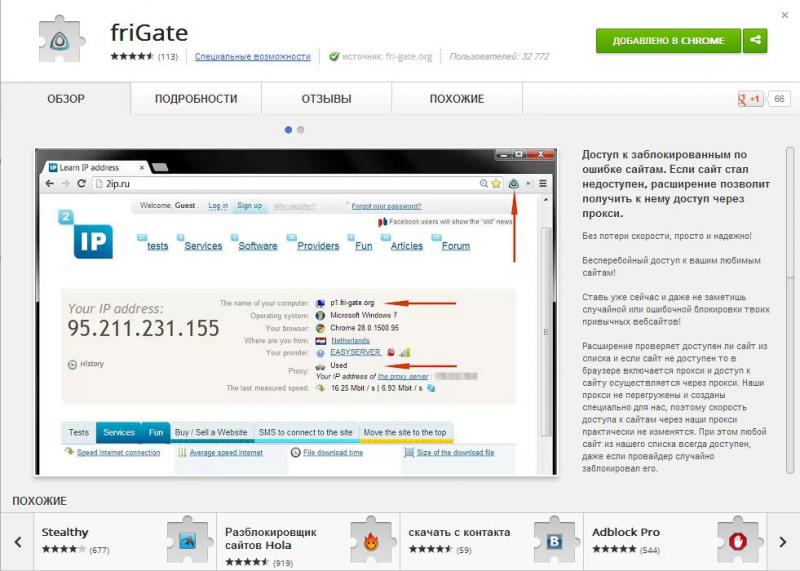Click 'источник: fri-gate.org' text

[x=387, y=57]
